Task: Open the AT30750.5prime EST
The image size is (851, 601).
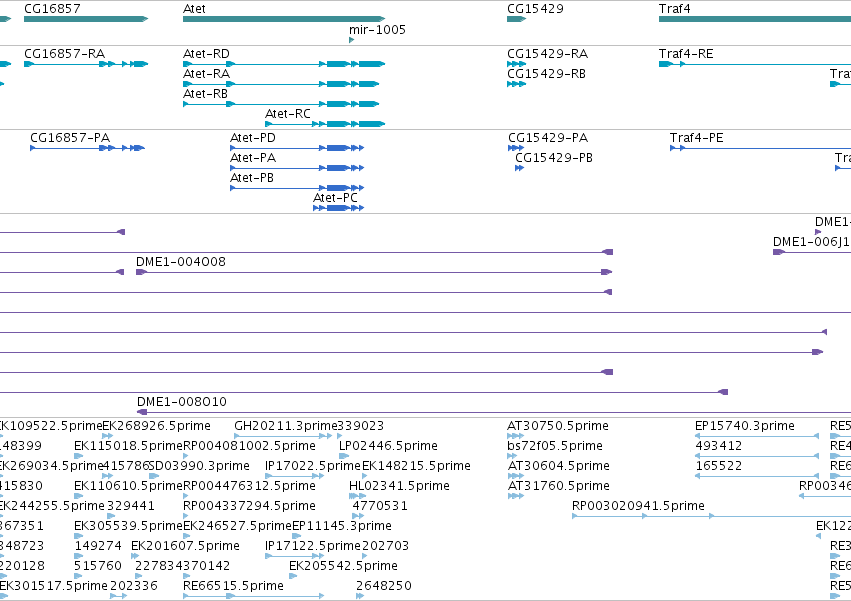Action: (x=516, y=435)
